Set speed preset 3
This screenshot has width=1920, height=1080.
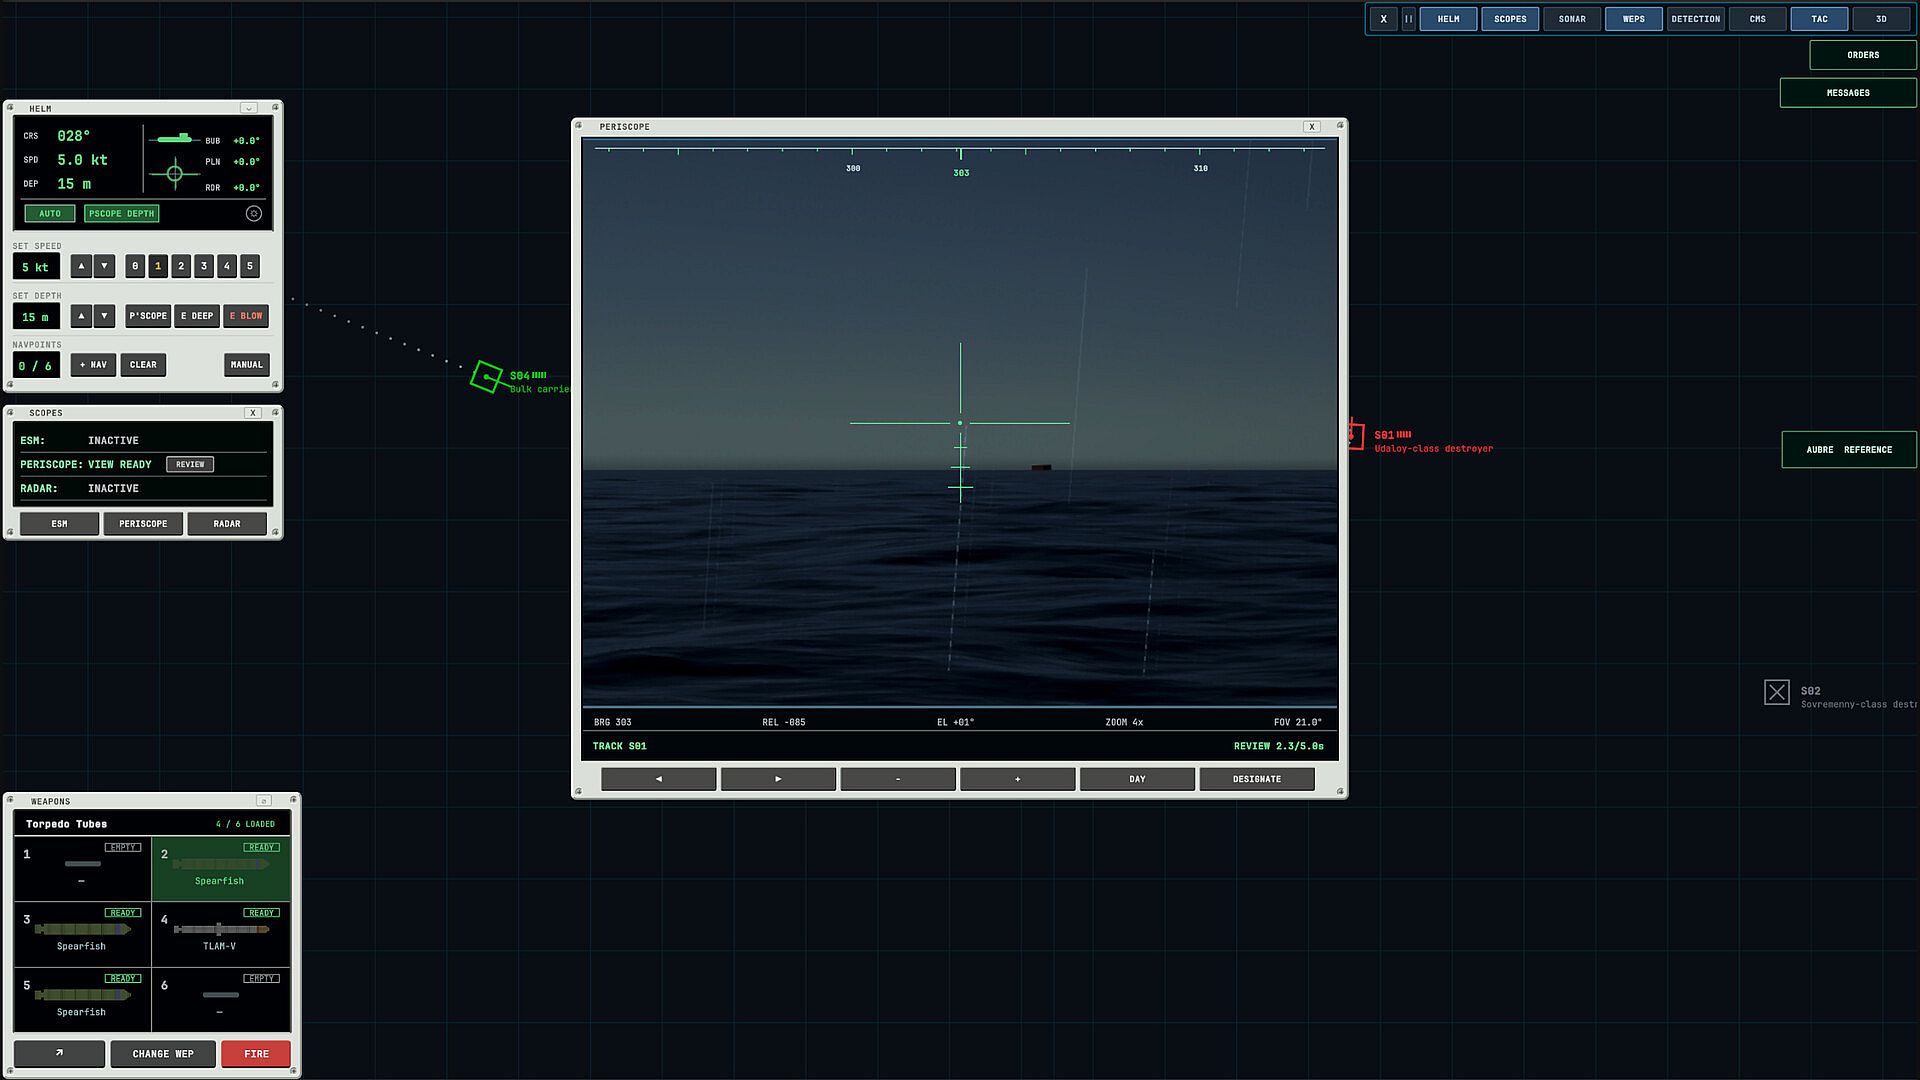pos(204,266)
